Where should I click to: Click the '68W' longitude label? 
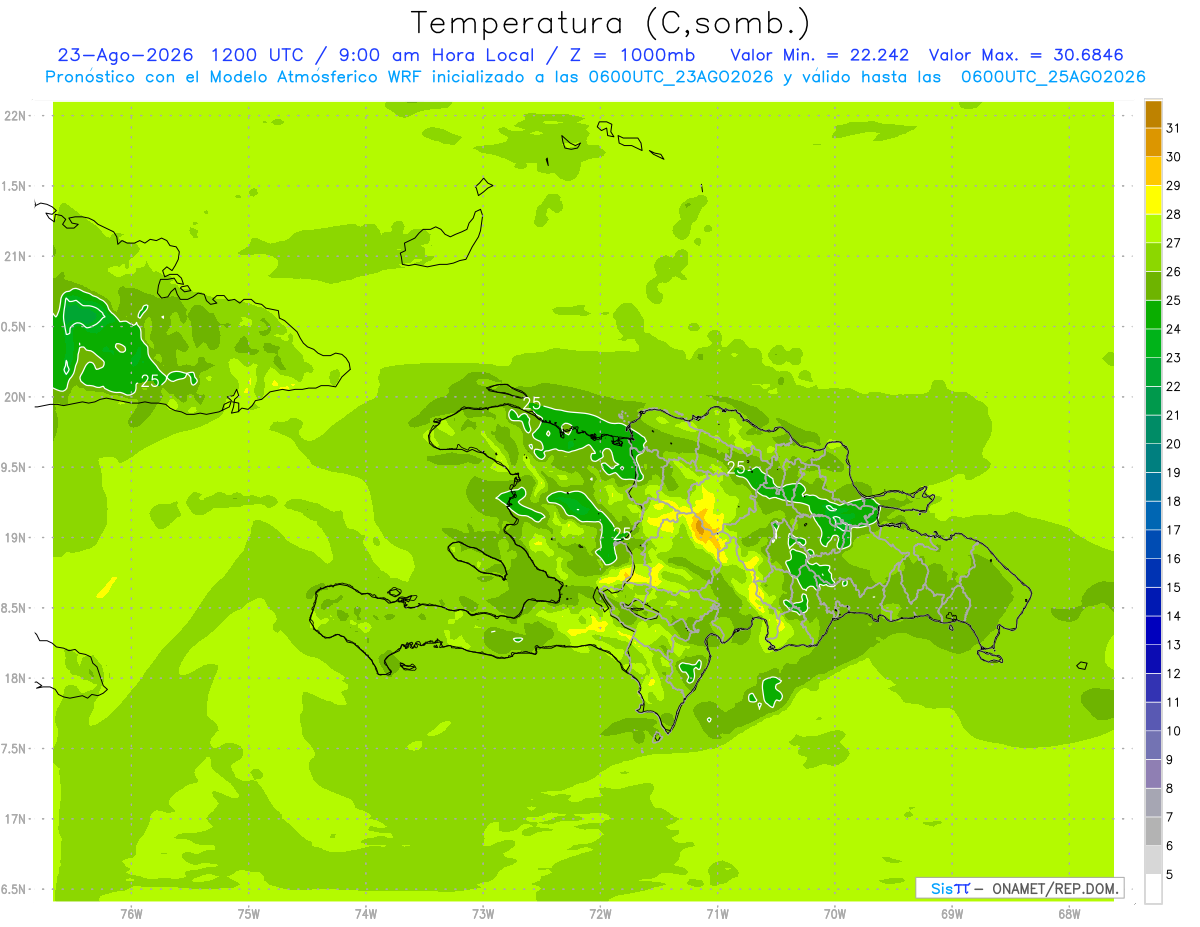click(1069, 915)
